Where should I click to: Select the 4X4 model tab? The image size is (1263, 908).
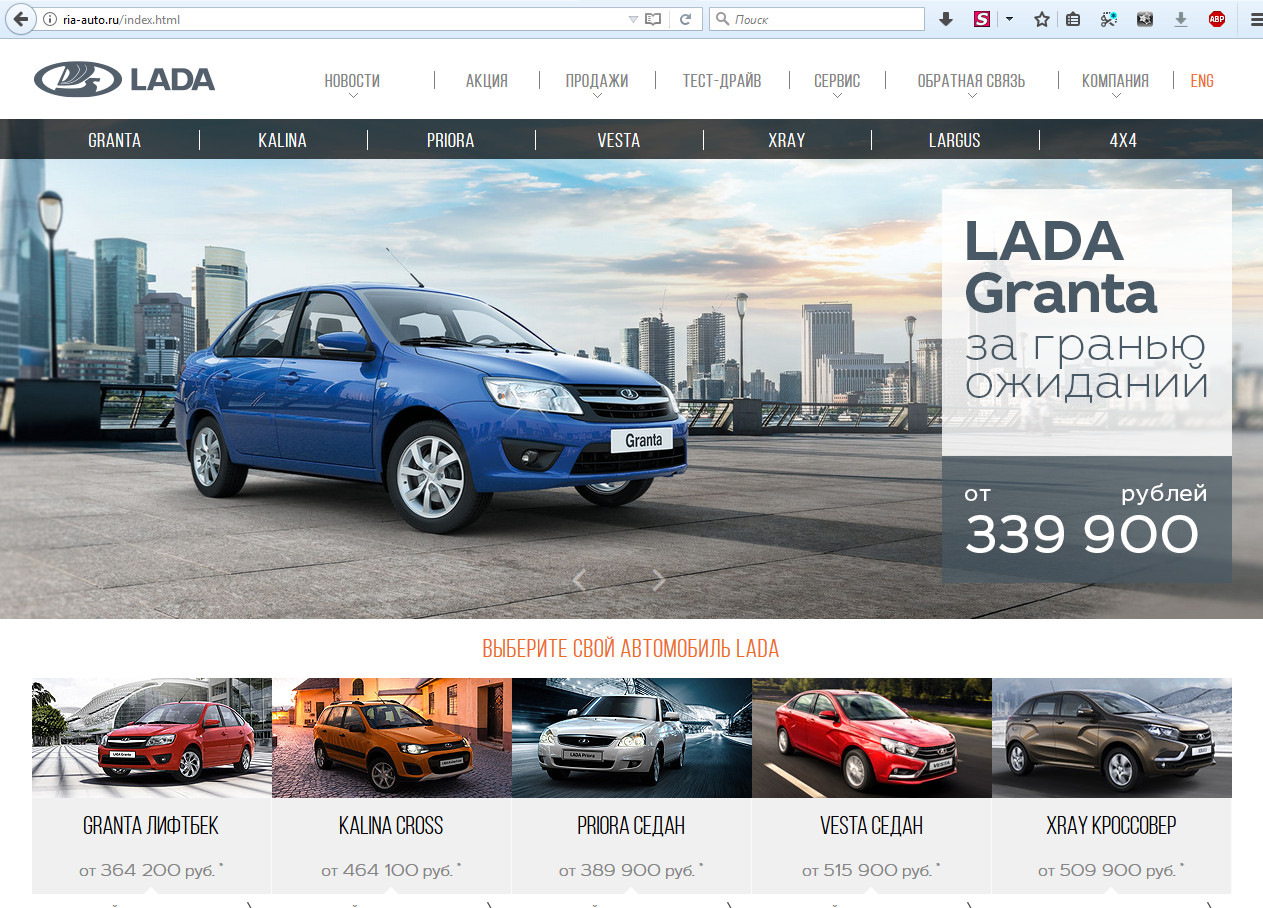pos(1123,140)
